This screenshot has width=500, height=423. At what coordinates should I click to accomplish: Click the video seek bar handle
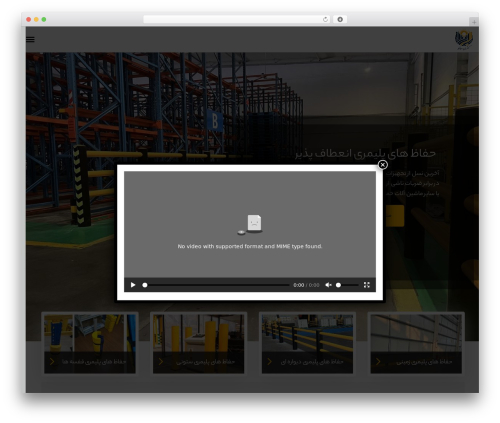pos(145,285)
